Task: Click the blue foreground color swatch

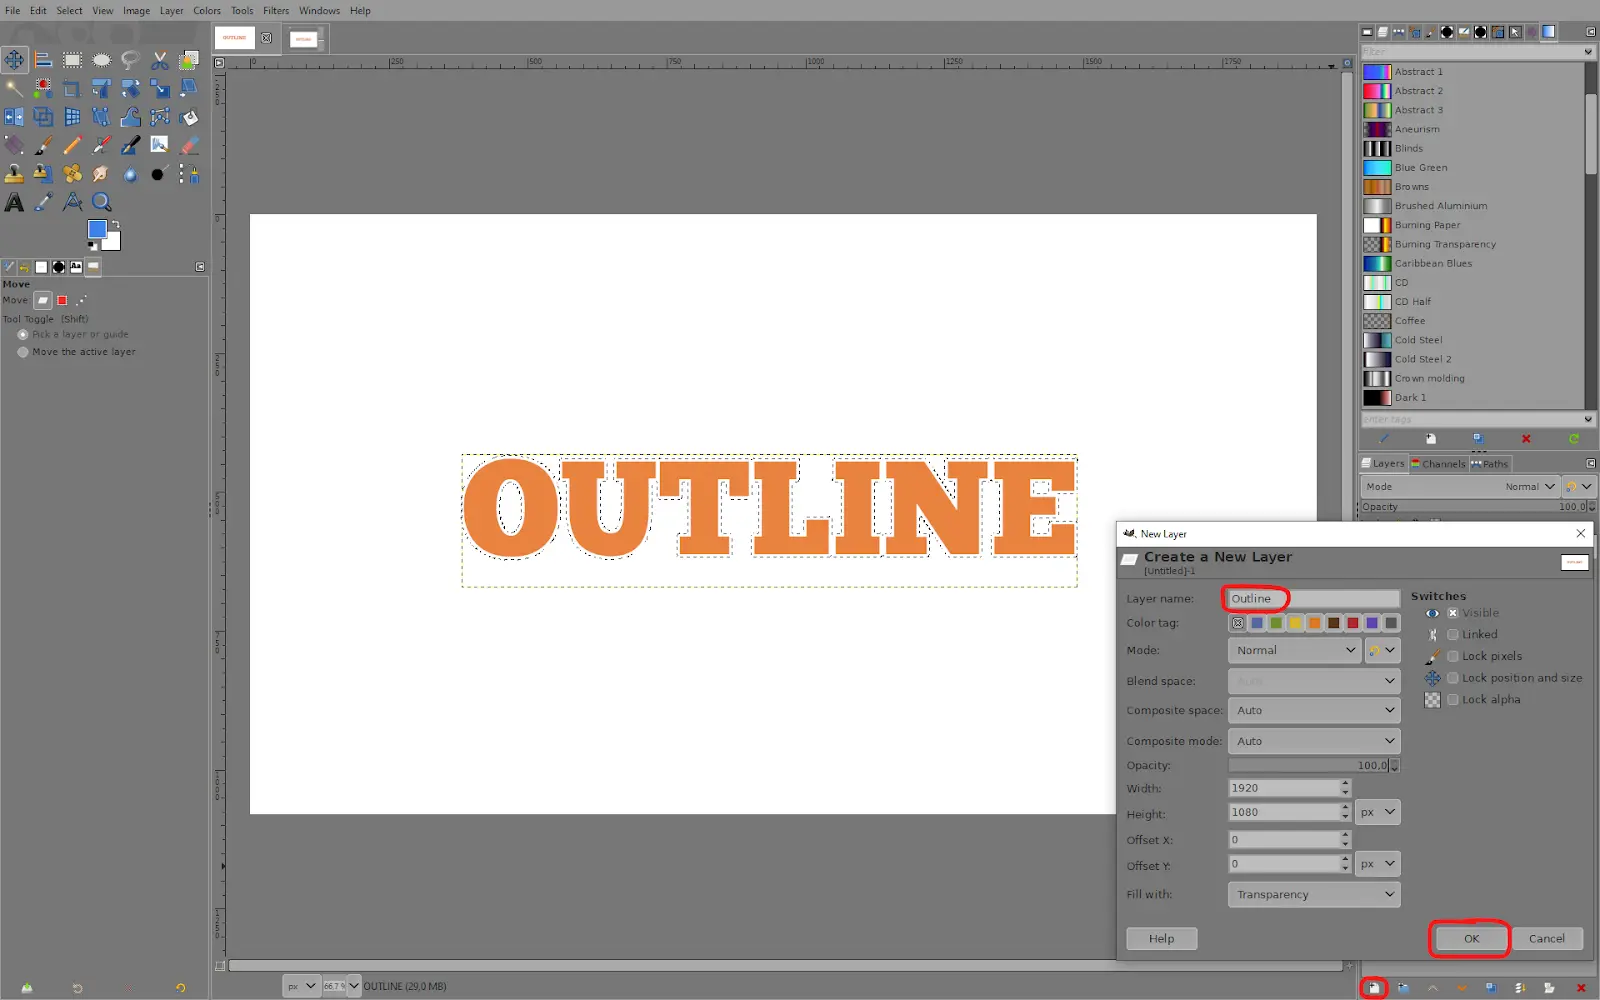Action: click(96, 229)
